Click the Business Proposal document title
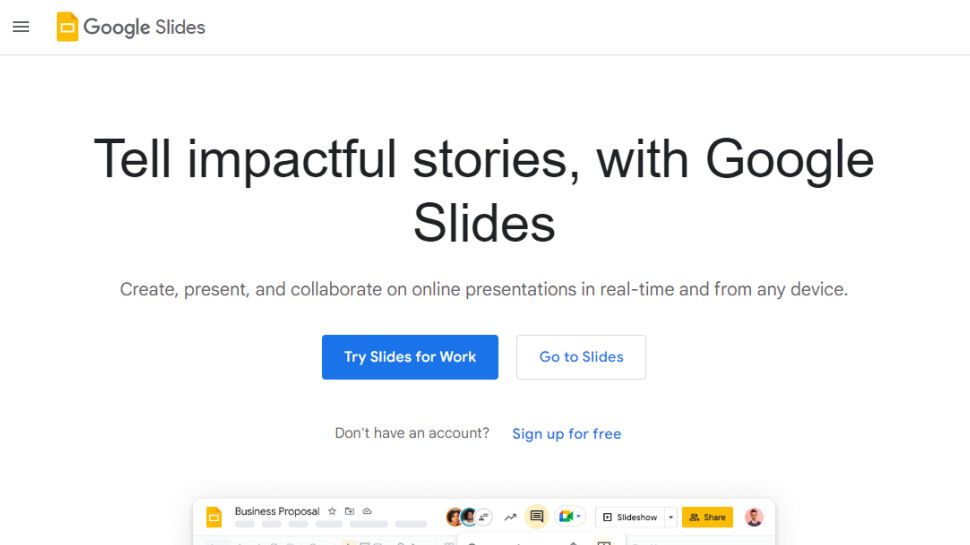This screenshot has width=970, height=545. (277, 511)
